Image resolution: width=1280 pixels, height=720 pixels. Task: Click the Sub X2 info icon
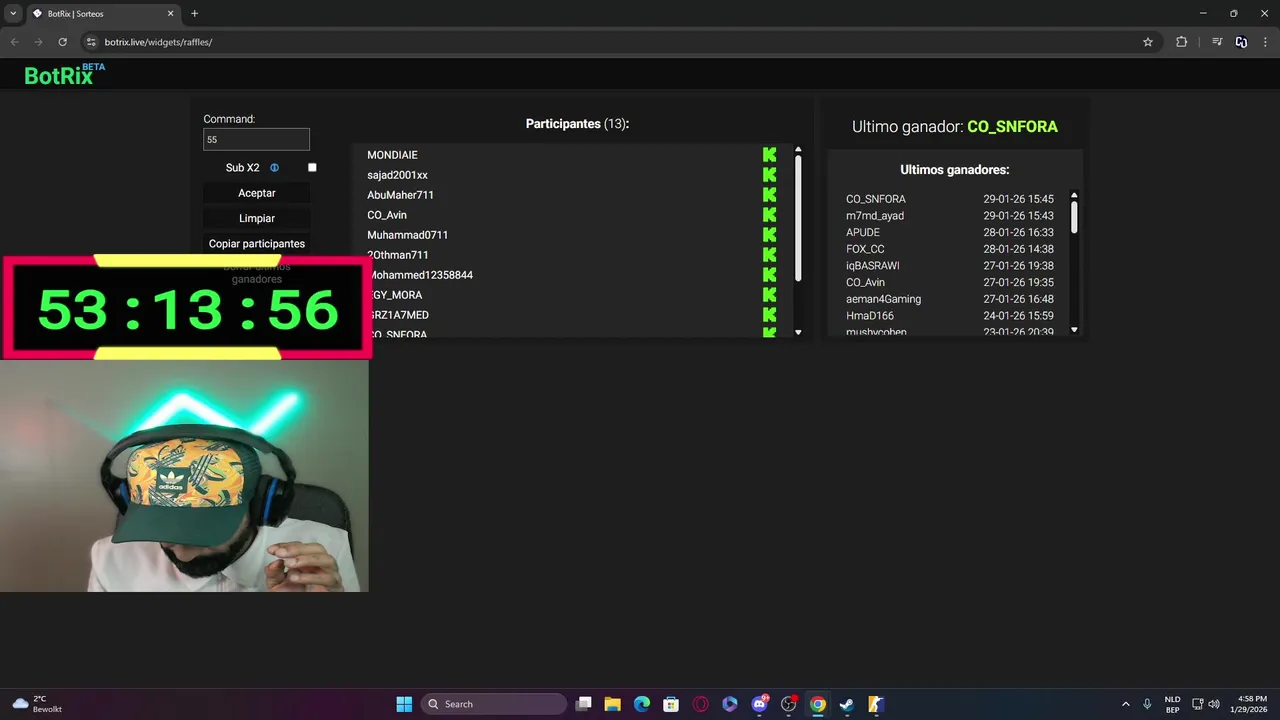click(x=274, y=168)
